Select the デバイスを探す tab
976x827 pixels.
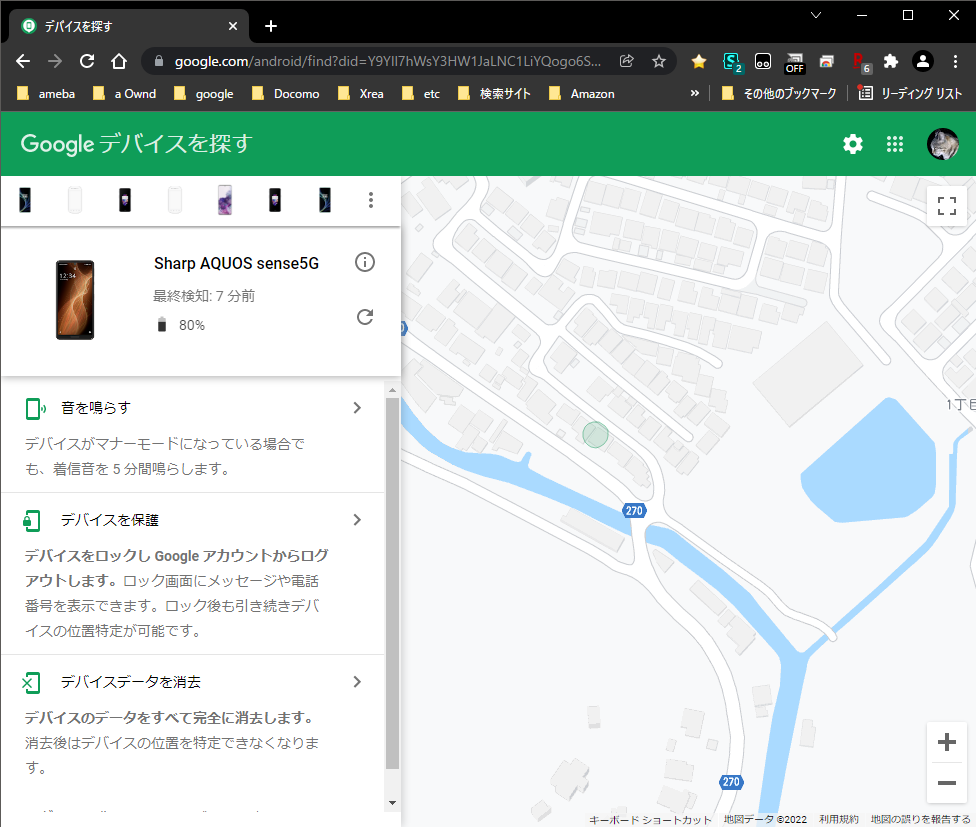(129, 26)
